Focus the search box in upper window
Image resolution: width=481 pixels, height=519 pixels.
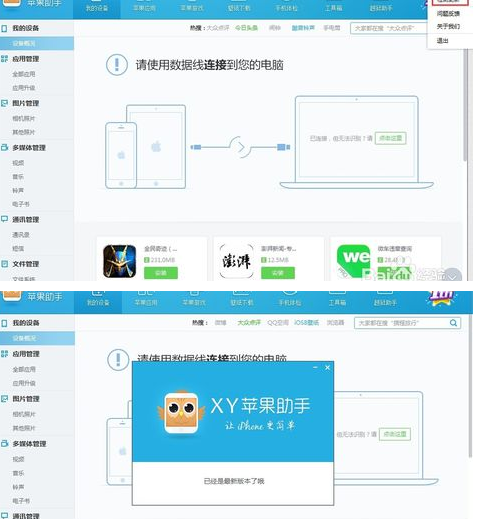tap(389, 28)
